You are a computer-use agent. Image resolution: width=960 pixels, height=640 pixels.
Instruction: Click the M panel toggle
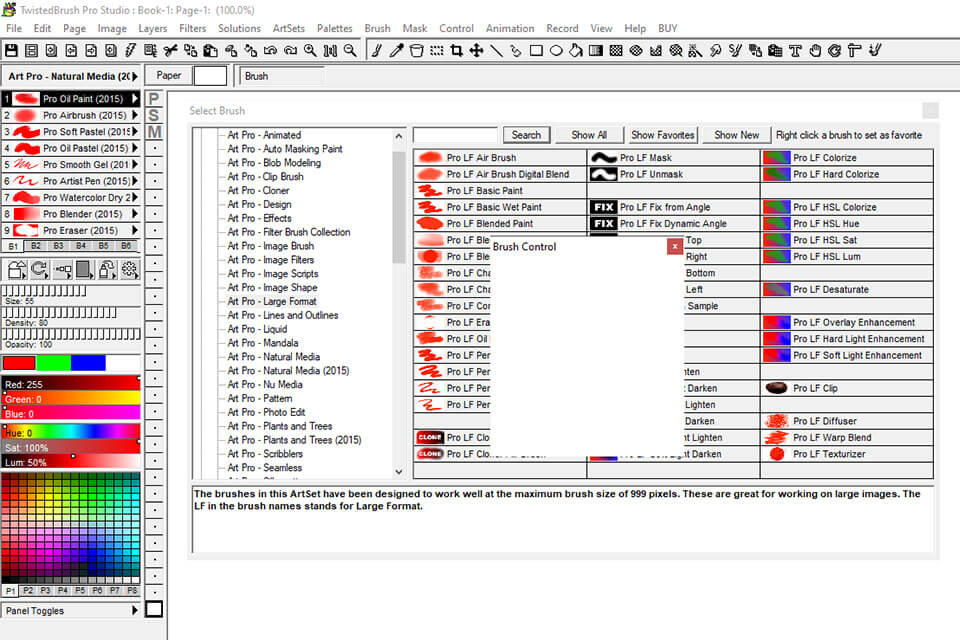[x=154, y=132]
